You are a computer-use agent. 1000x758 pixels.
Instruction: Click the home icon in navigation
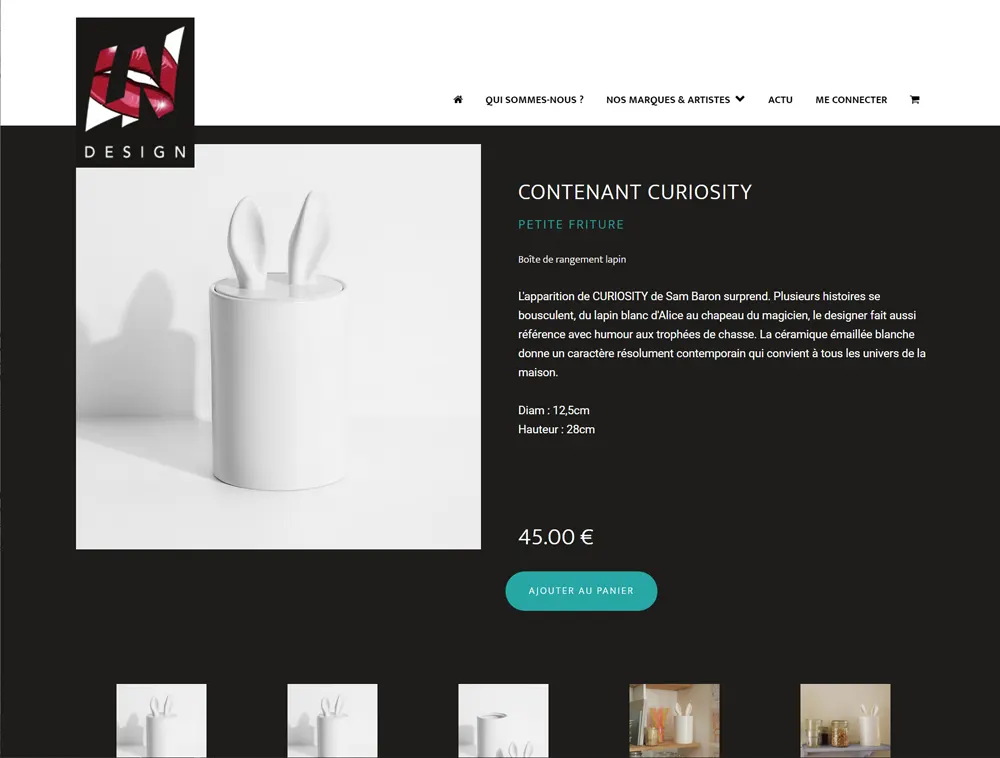click(458, 99)
